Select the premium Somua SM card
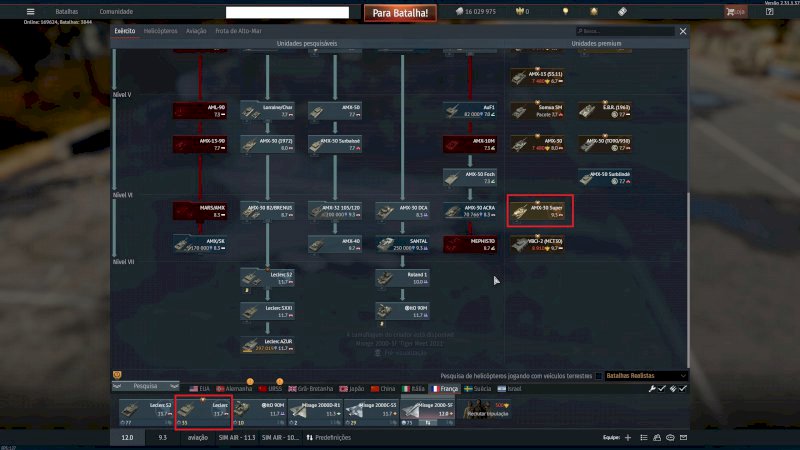800x450 pixels. (x=538, y=111)
